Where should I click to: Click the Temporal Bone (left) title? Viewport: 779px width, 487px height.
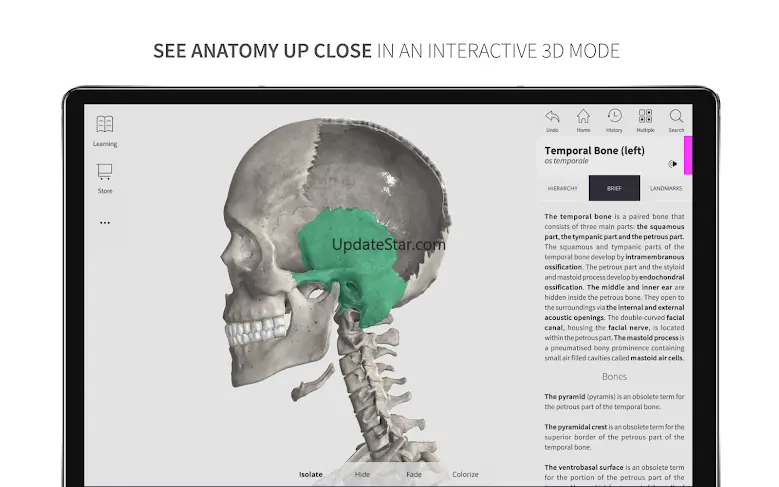click(595, 151)
